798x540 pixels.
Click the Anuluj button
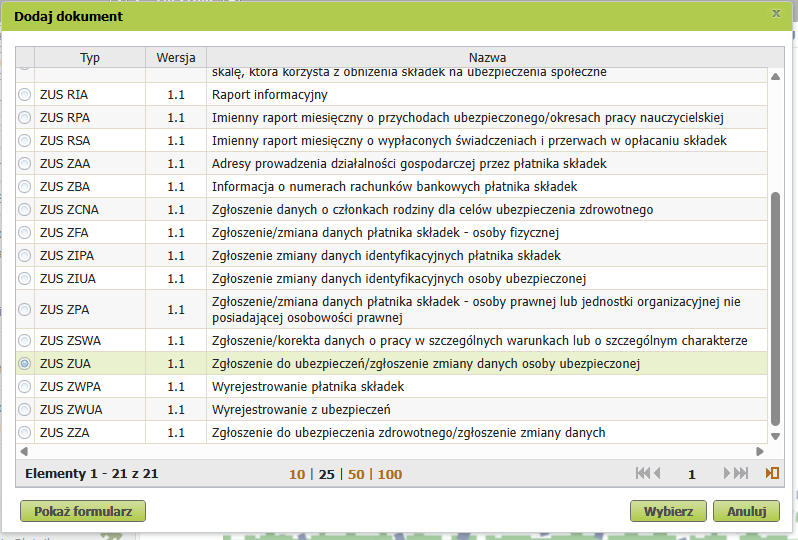[x=747, y=511]
